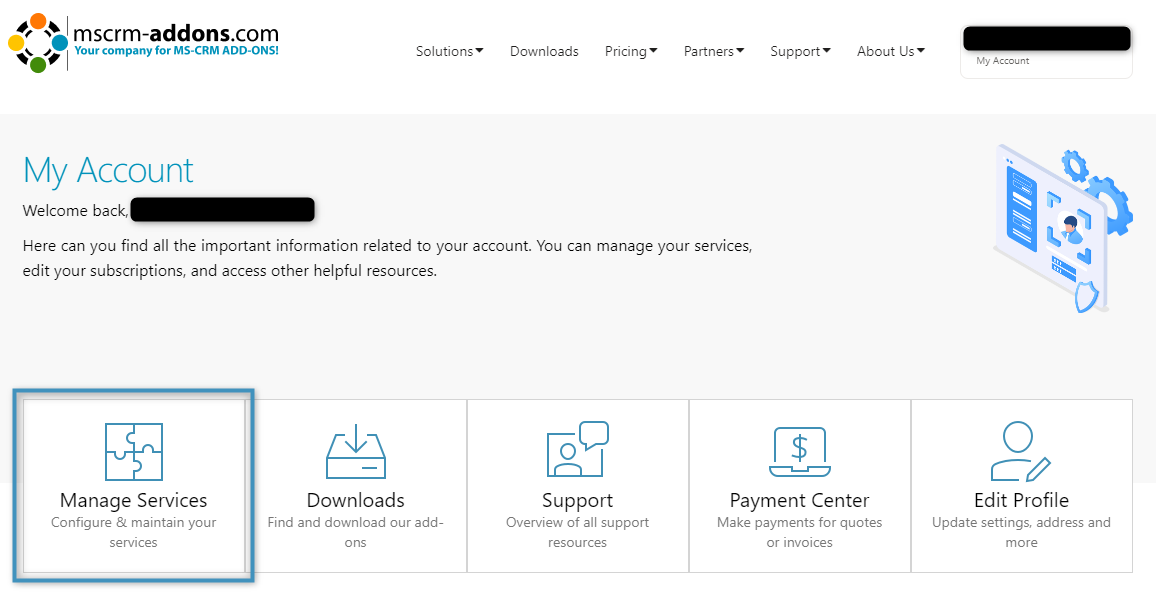Click the My Account page heading
The width and height of the screenshot is (1156, 604).
[108, 170]
